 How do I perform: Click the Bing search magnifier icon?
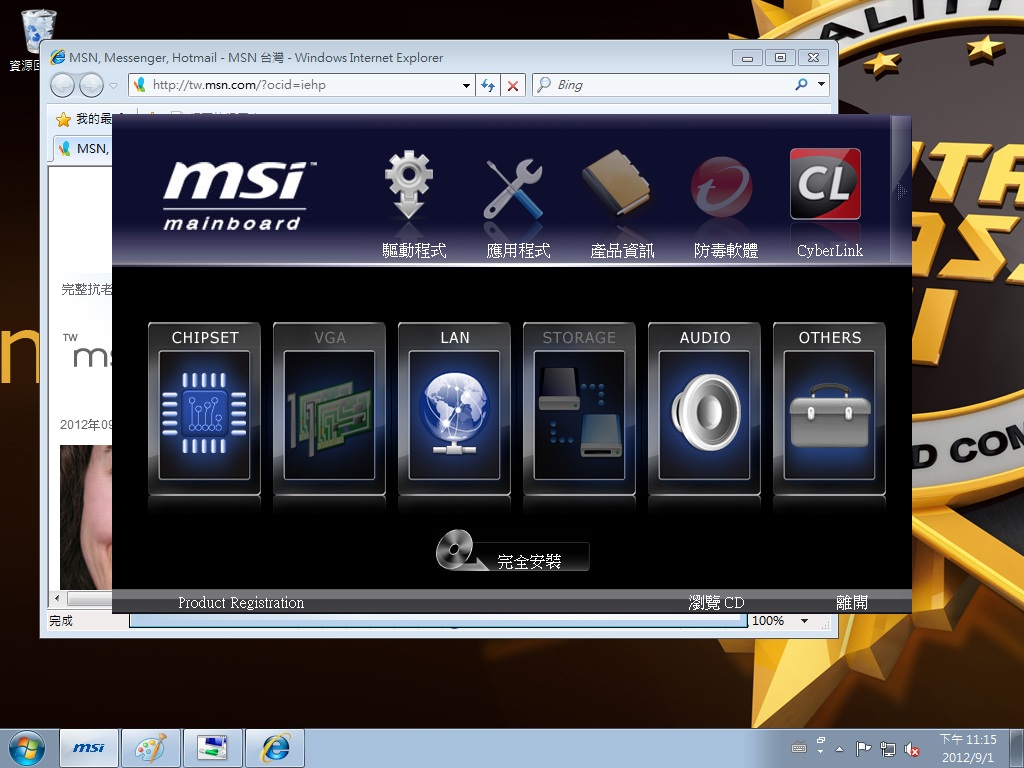pyautogui.click(x=801, y=84)
